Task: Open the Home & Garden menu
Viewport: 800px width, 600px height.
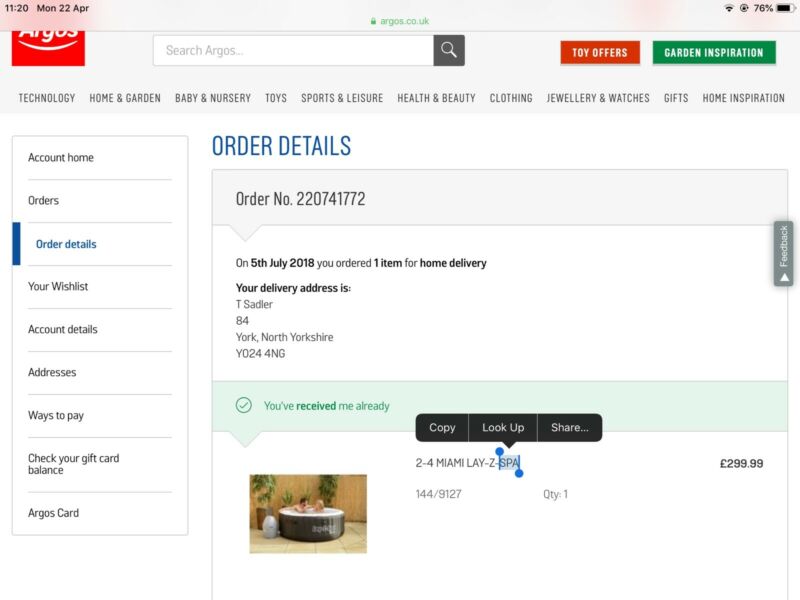Action: tap(125, 98)
